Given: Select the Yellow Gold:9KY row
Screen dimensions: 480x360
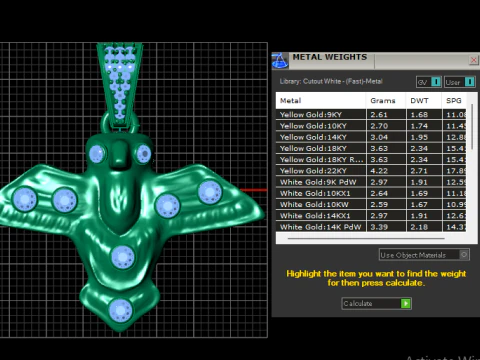Looking at the screenshot, I should tap(371, 115).
